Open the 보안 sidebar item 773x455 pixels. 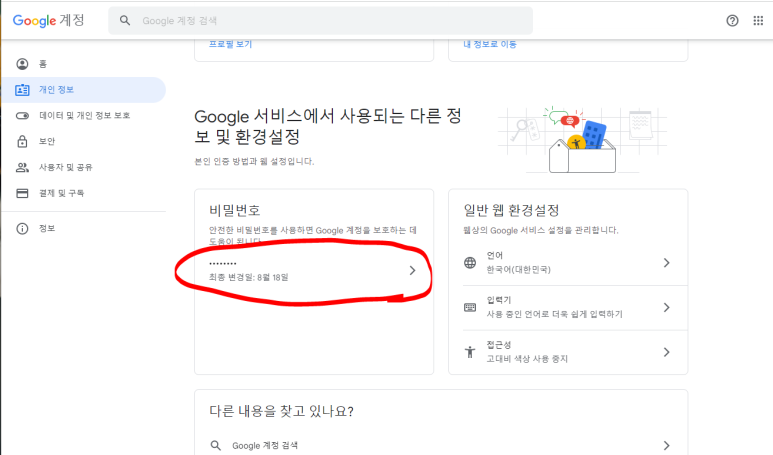coord(83,141)
